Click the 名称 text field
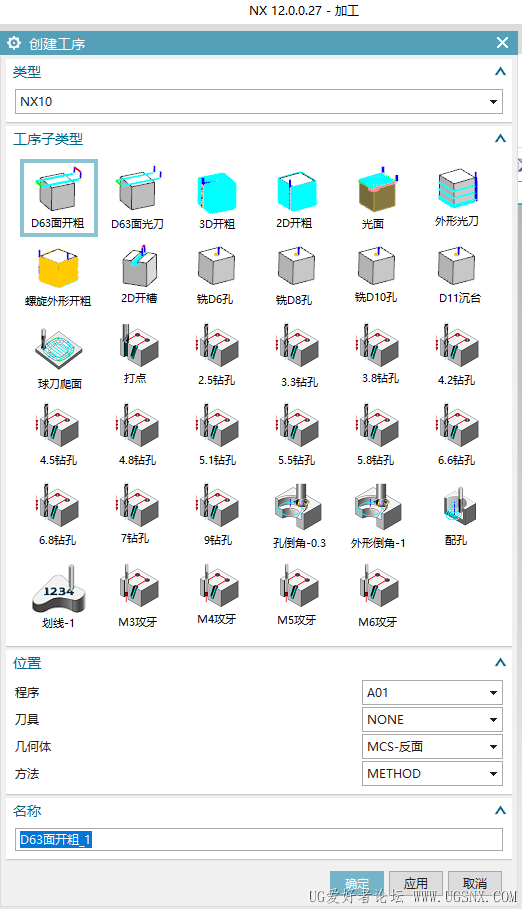This screenshot has height=909, width=522. pos(259,839)
